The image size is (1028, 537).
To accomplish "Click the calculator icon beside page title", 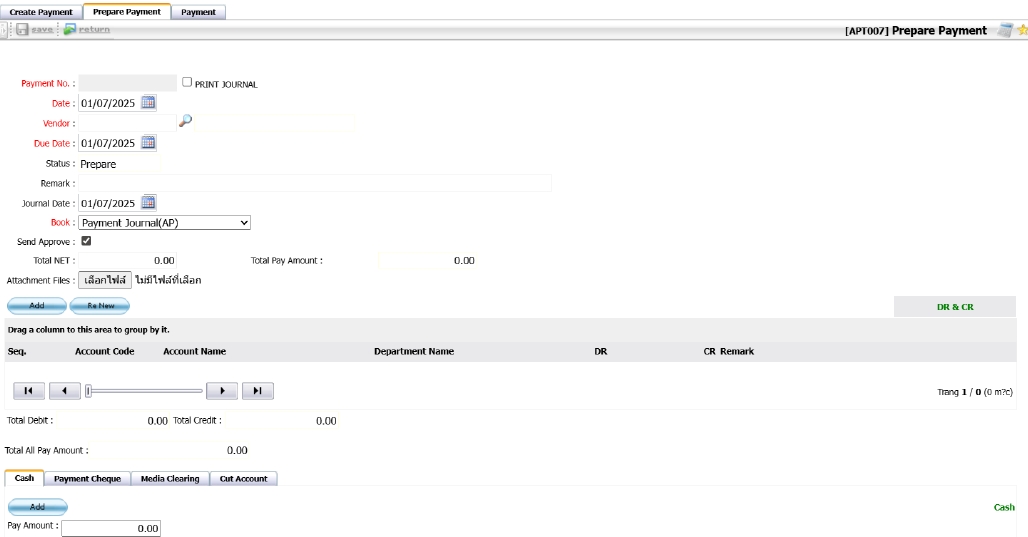I will pyautogui.click(x=1005, y=30).
